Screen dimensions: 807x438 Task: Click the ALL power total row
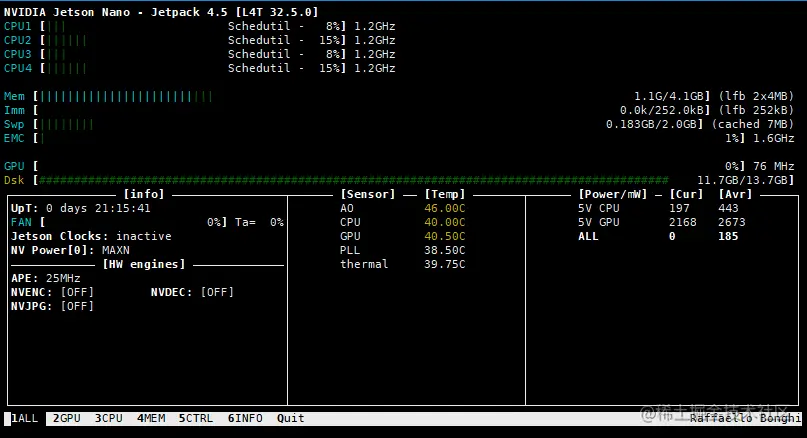(658, 236)
